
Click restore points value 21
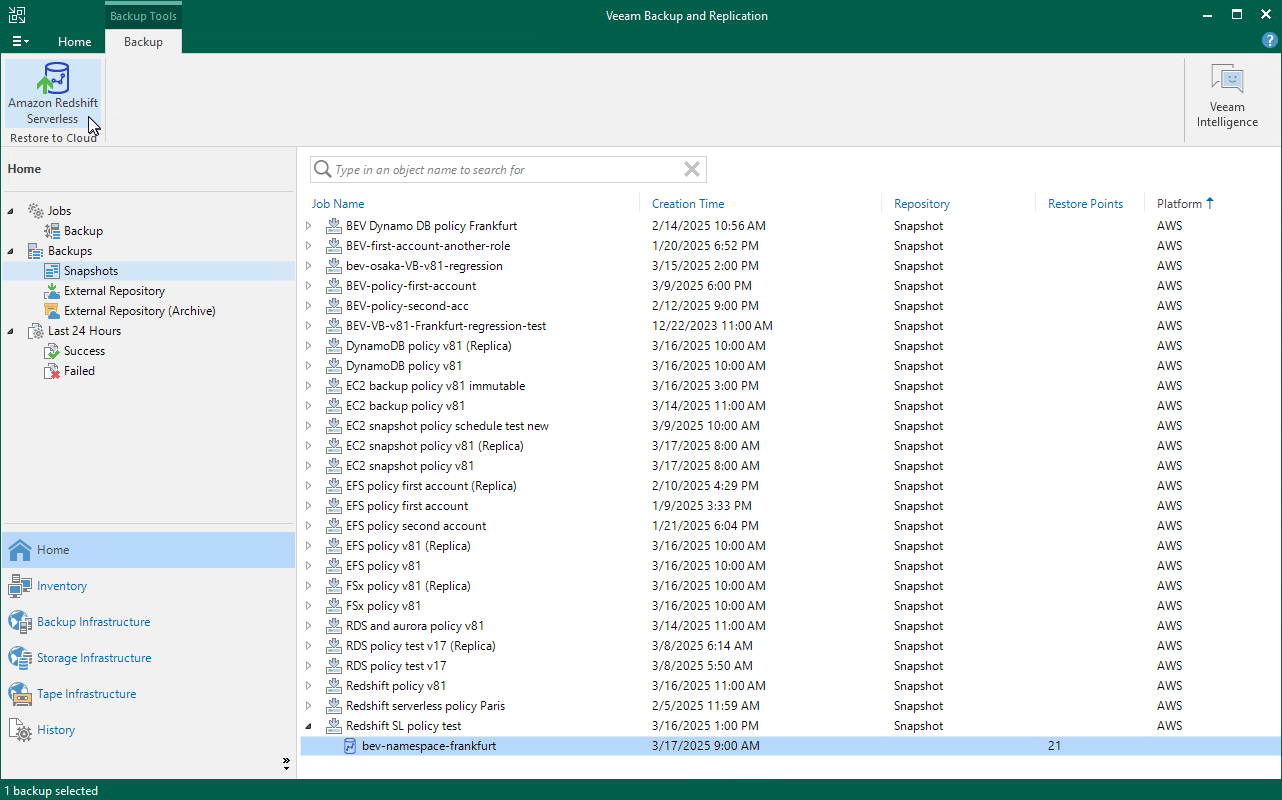pyautogui.click(x=1054, y=746)
